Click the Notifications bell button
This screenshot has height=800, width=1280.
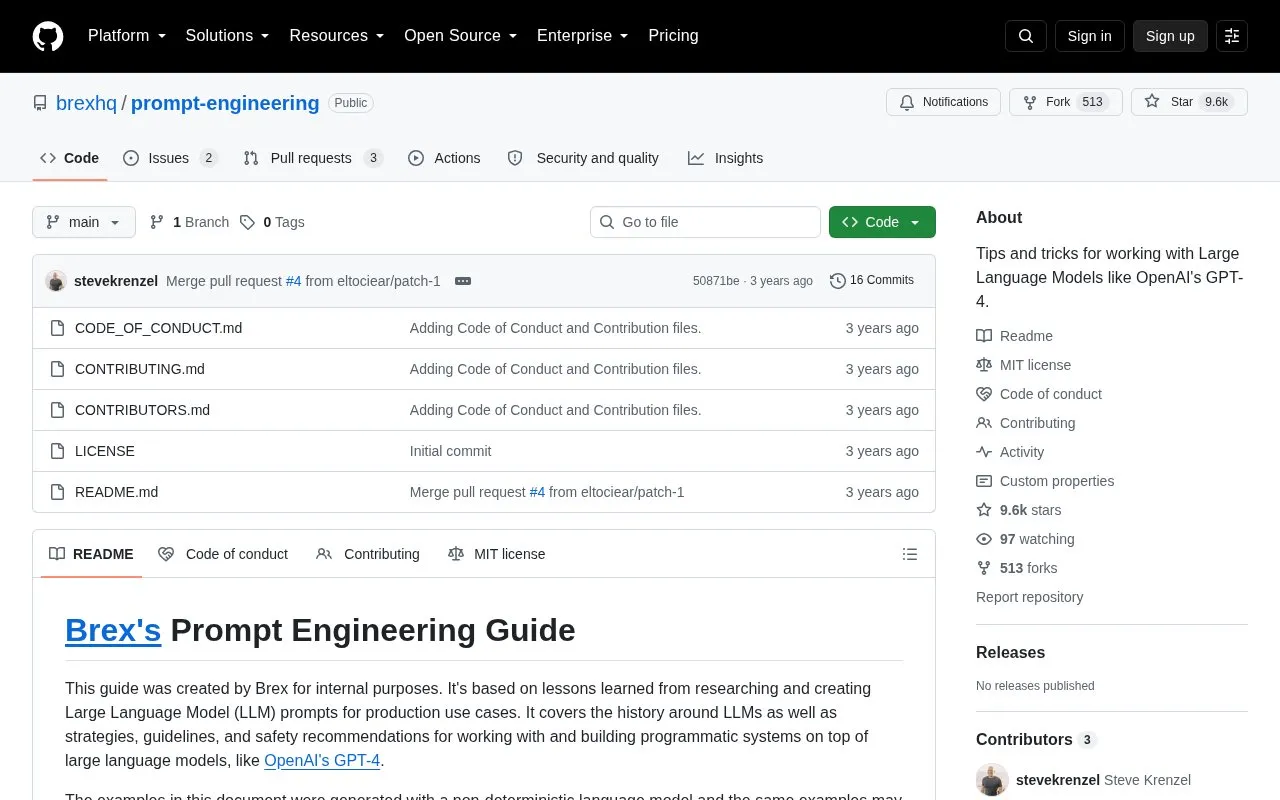[943, 102]
